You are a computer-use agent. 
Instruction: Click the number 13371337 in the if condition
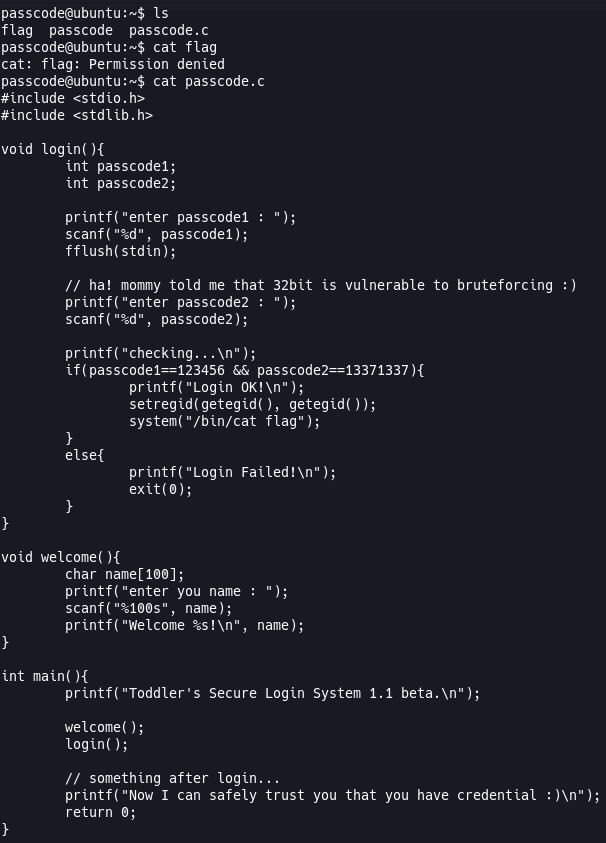[377, 370]
